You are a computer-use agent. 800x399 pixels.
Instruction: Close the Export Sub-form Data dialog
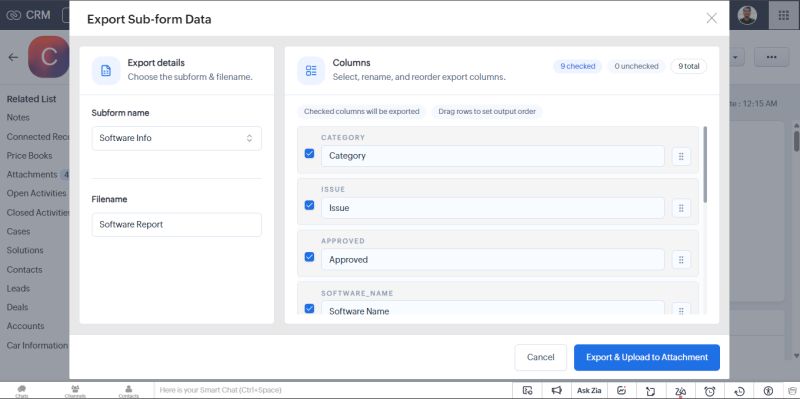coord(711,18)
